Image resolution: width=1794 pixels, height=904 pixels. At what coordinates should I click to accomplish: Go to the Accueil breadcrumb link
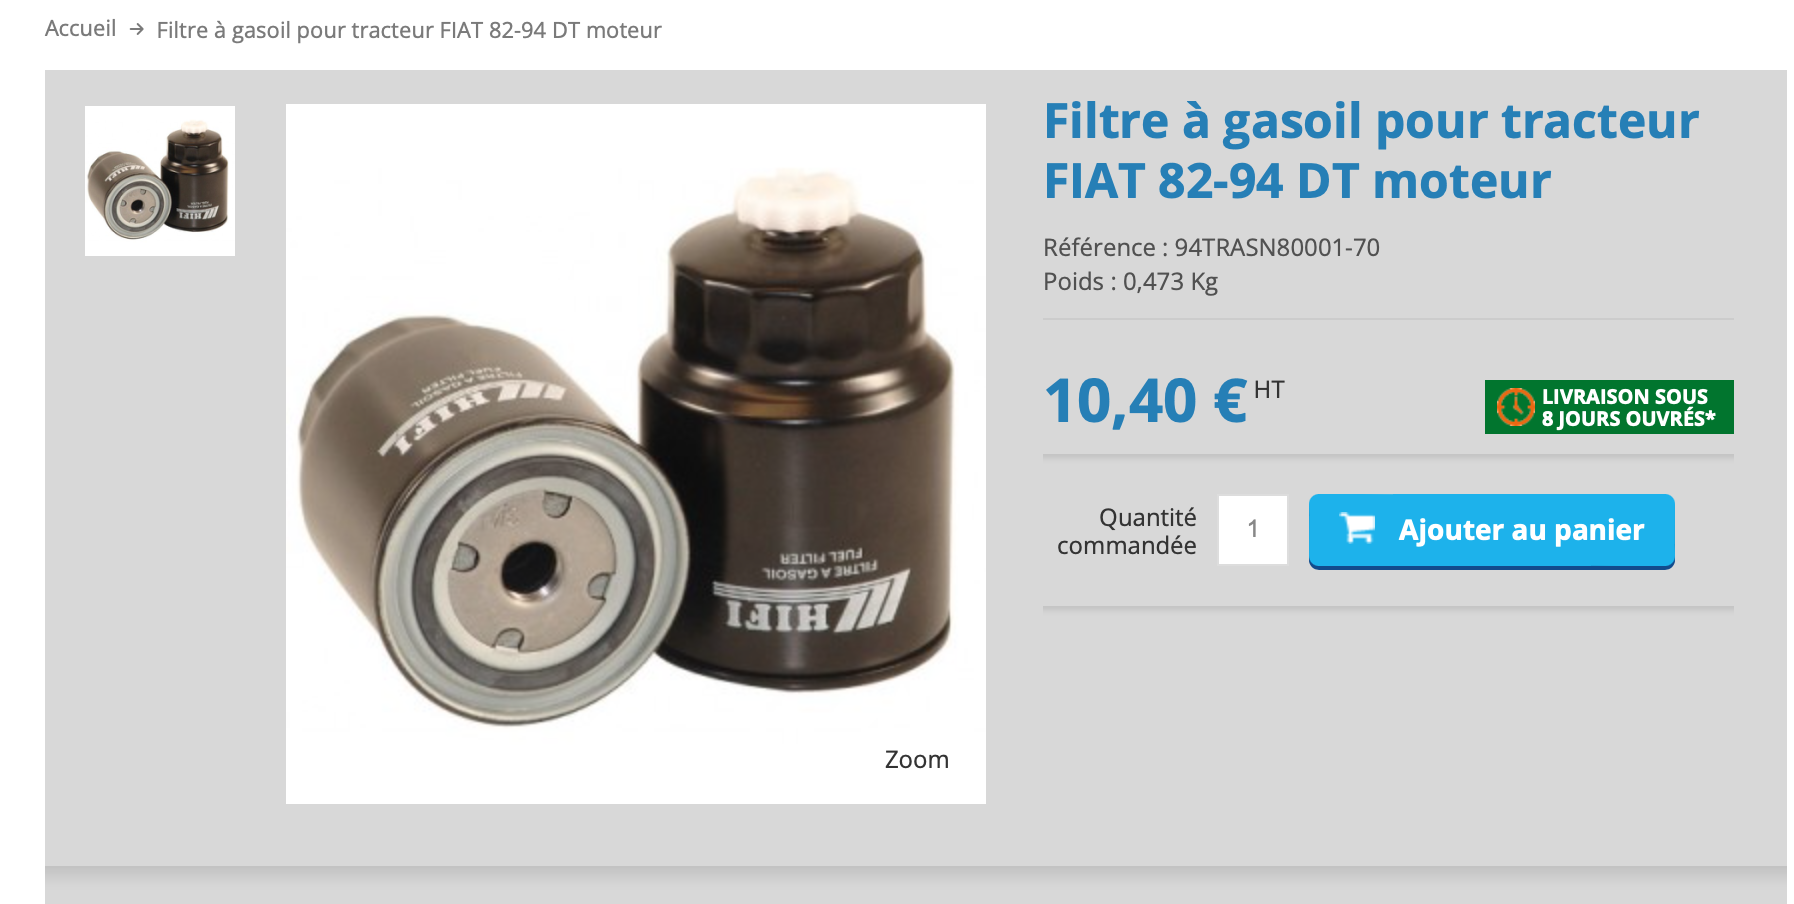[80, 29]
